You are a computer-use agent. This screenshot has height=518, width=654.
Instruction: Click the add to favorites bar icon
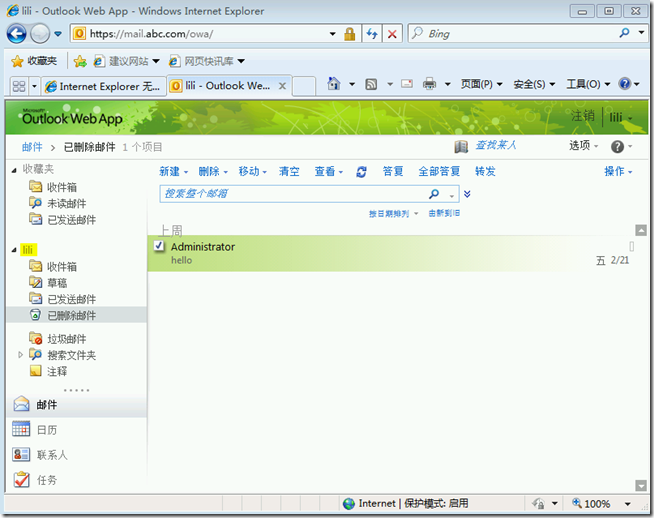coord(80,61)
